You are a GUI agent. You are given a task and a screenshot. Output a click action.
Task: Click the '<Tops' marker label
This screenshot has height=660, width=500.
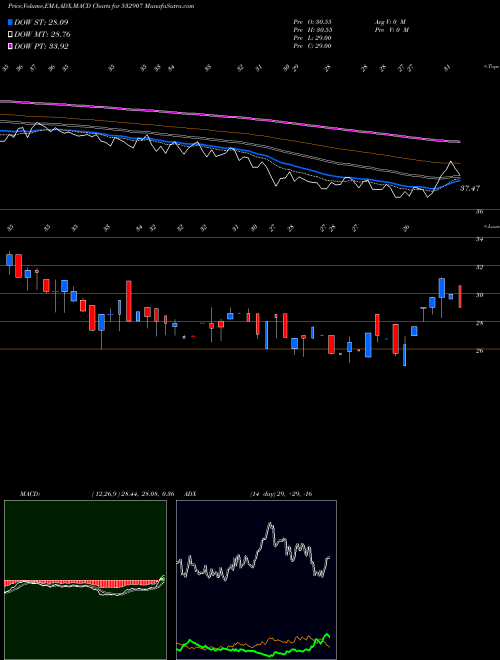tap(491, 67)
